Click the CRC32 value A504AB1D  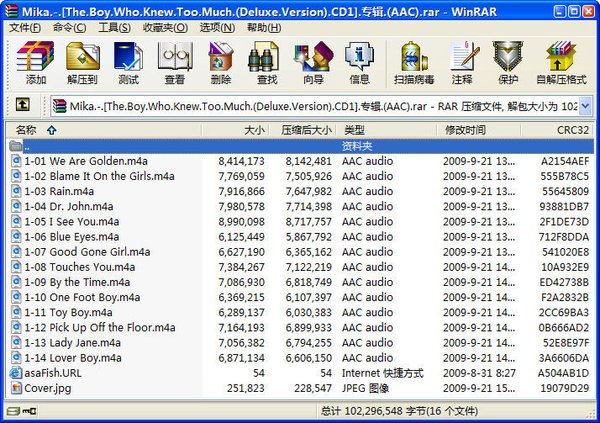point(563,373)
